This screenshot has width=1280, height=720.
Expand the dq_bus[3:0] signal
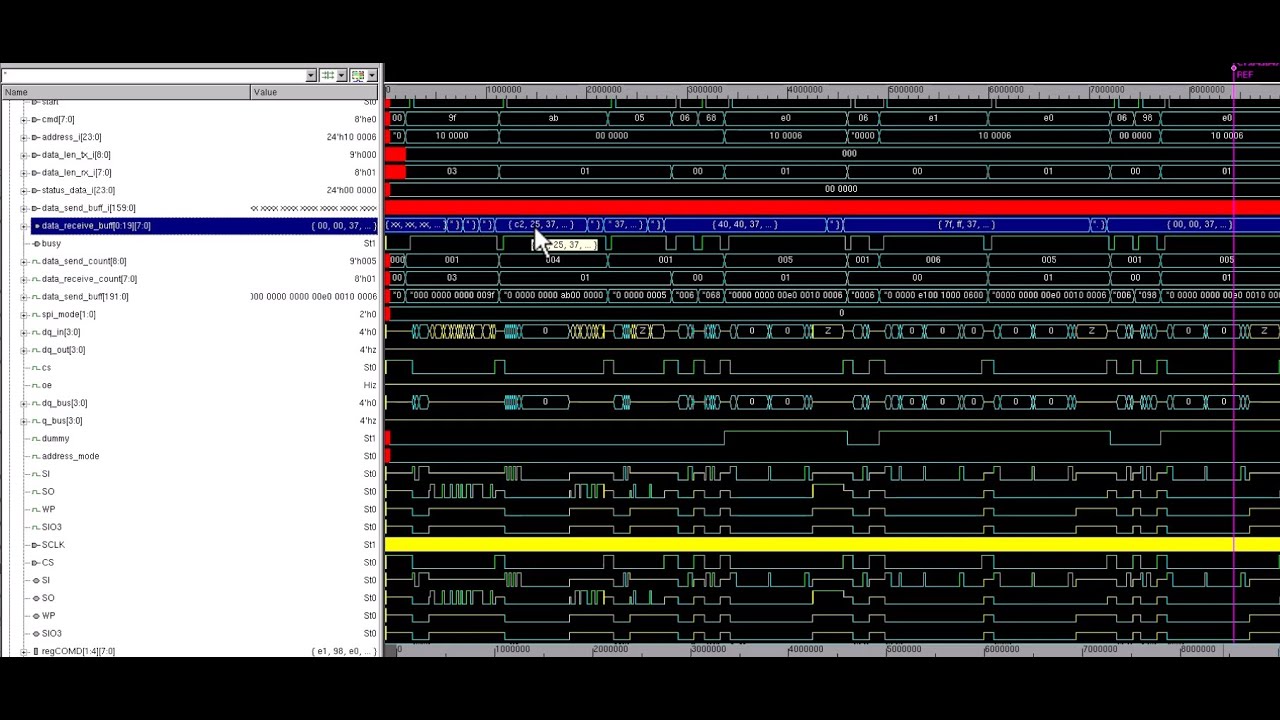point(24,403)
